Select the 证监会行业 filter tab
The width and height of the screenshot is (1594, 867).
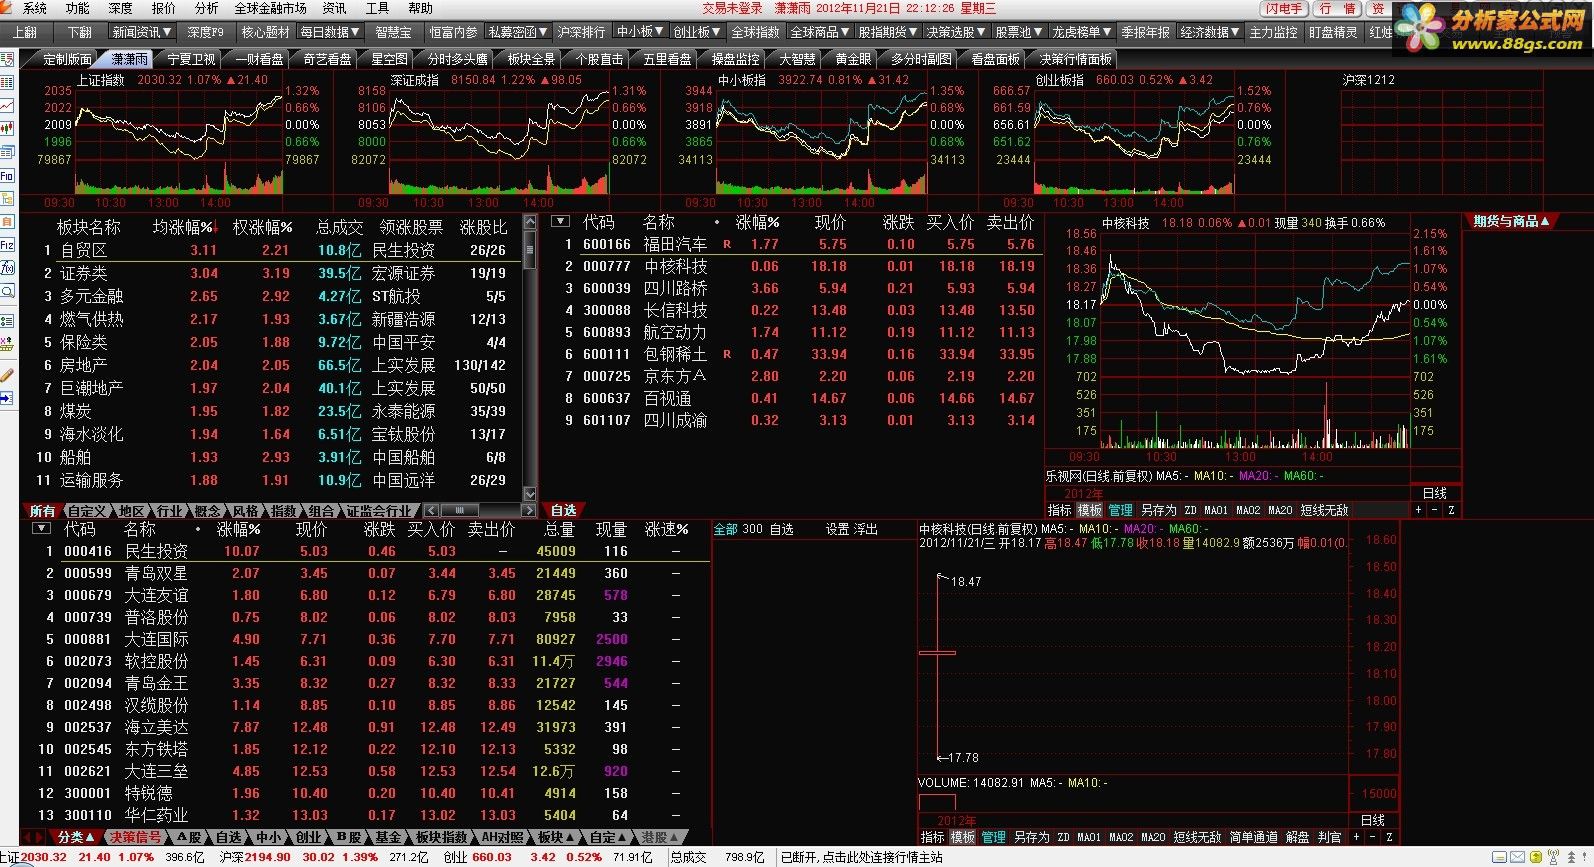377,511
